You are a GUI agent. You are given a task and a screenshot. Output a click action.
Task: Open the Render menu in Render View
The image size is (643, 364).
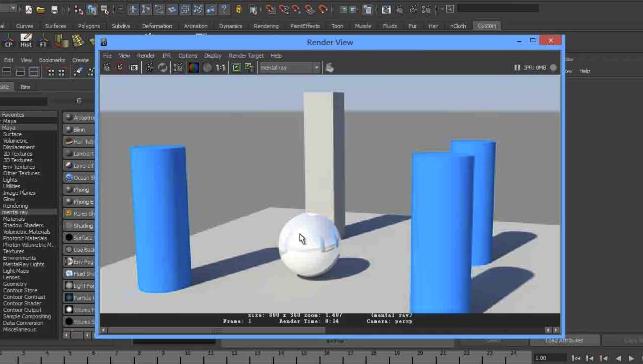tap(146, 56)
